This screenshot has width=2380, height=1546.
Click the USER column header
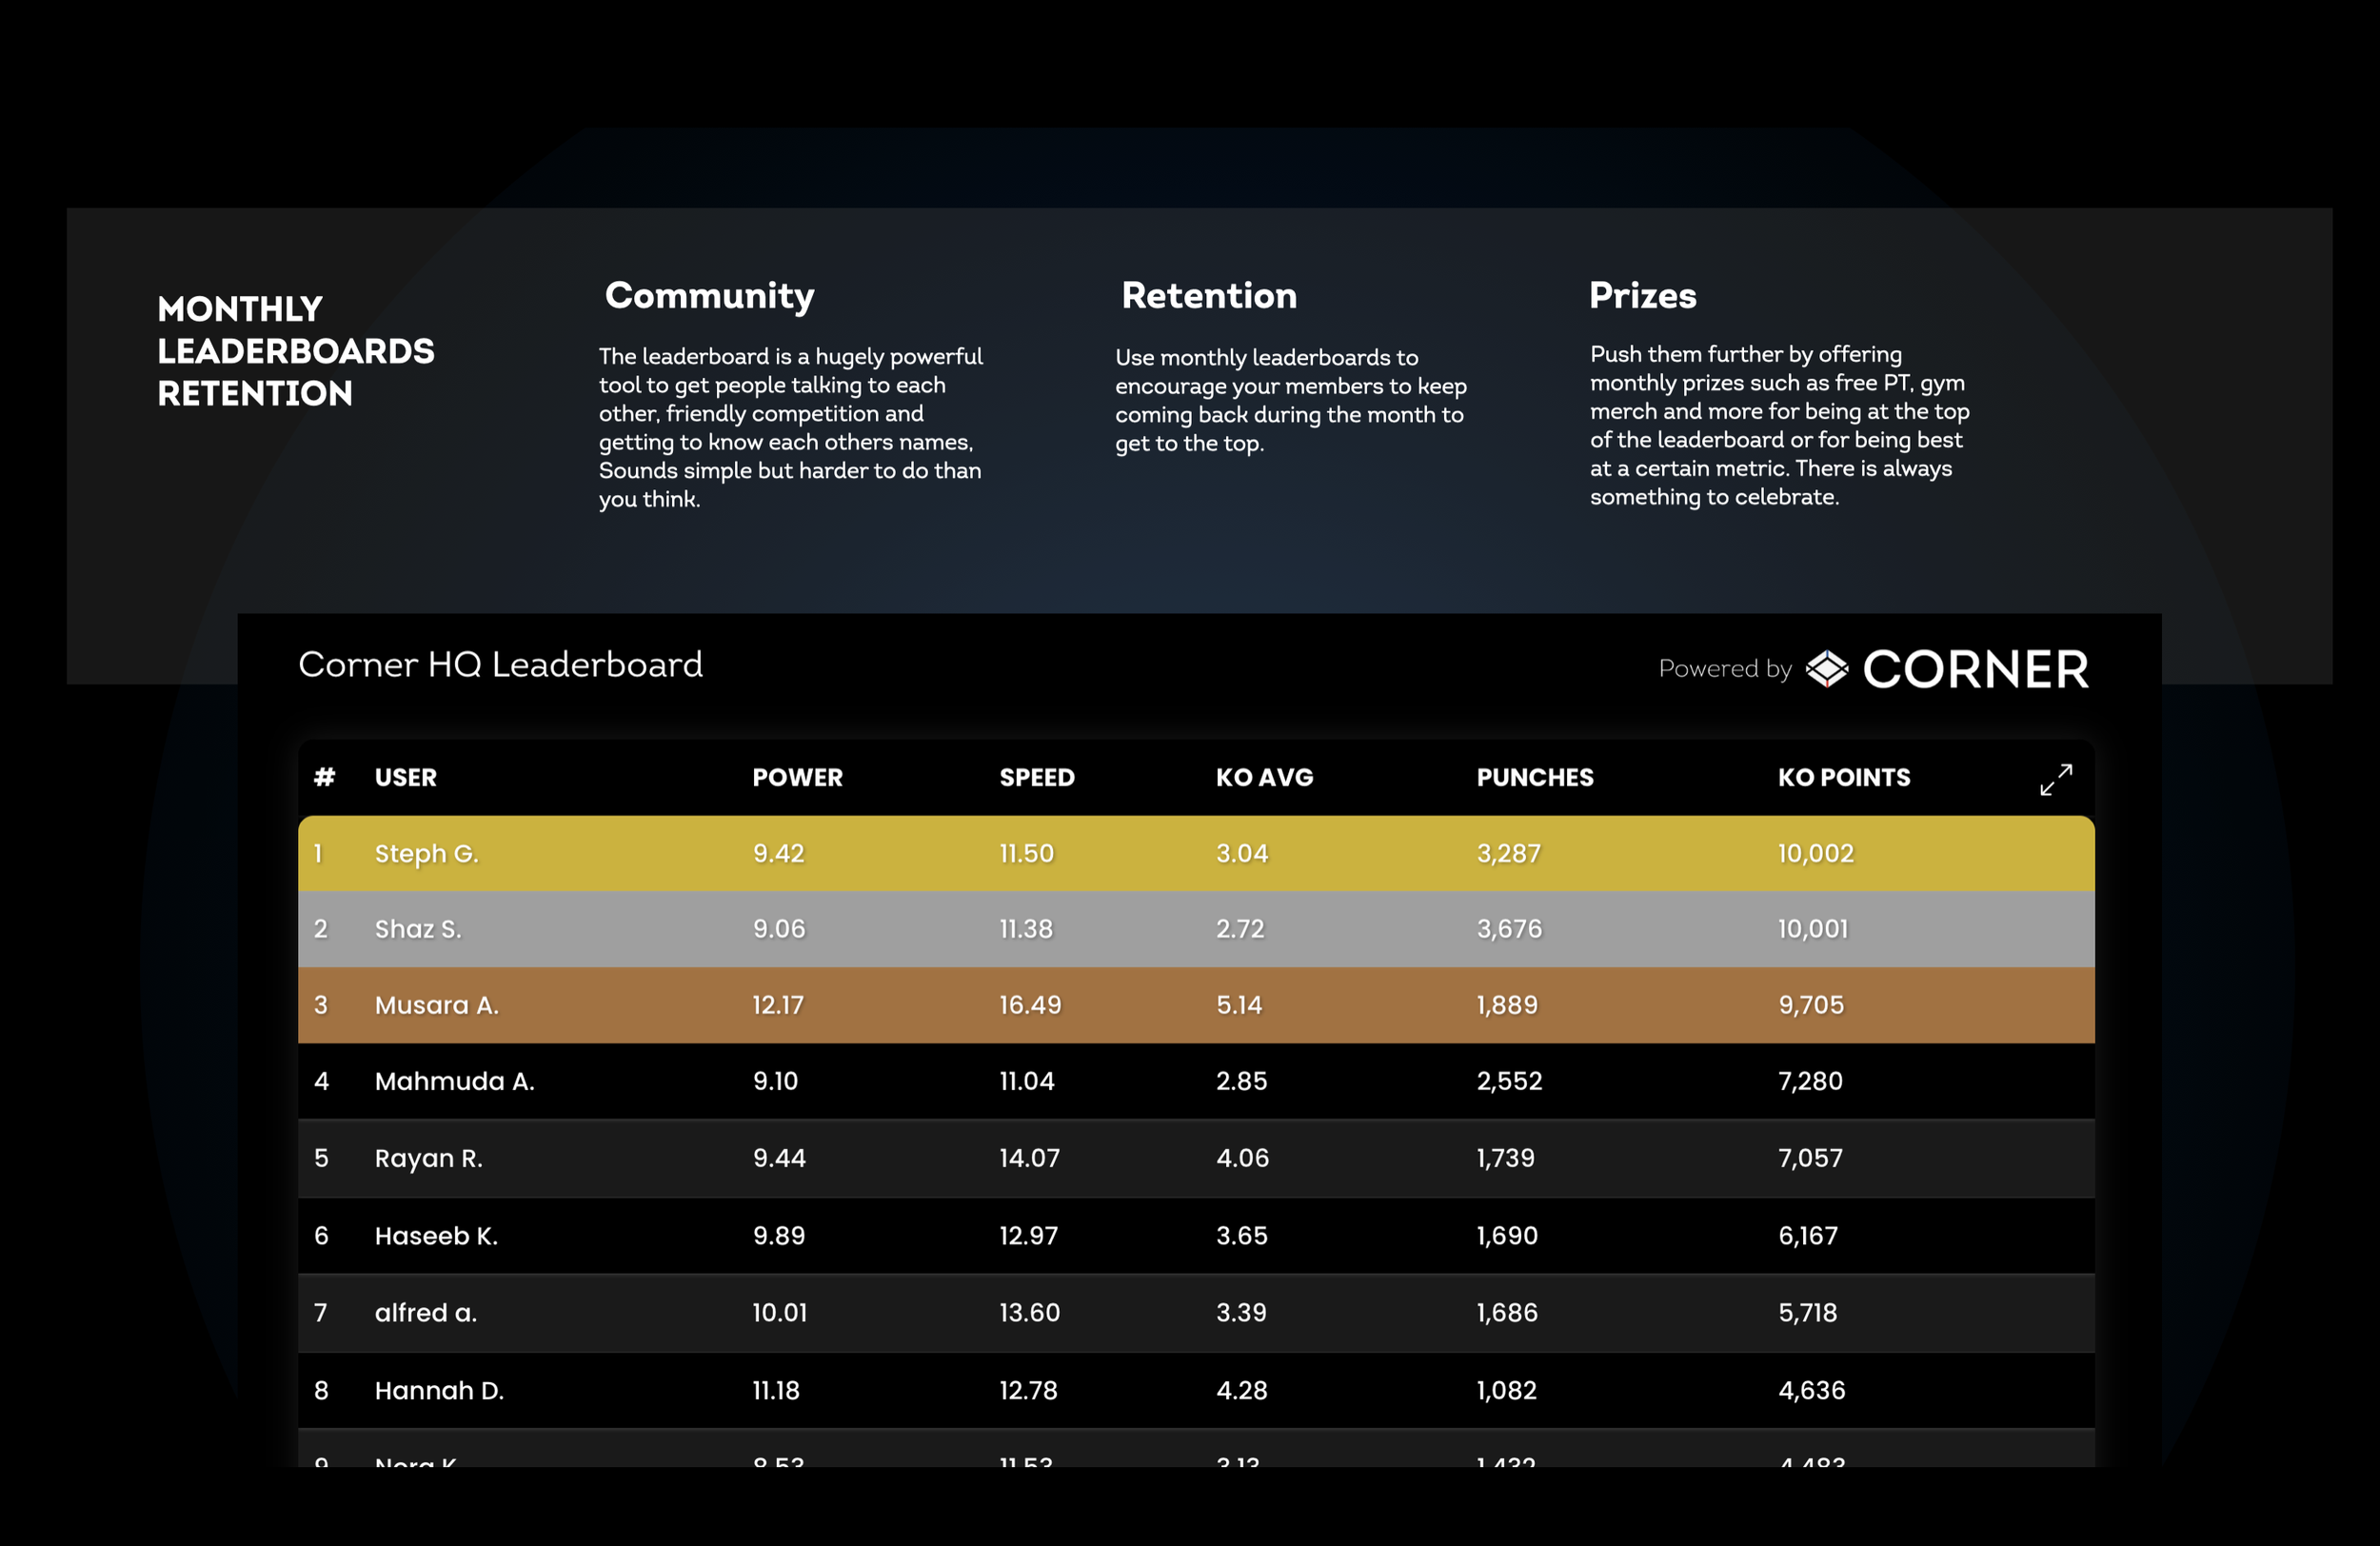click(x=405, y=777)
